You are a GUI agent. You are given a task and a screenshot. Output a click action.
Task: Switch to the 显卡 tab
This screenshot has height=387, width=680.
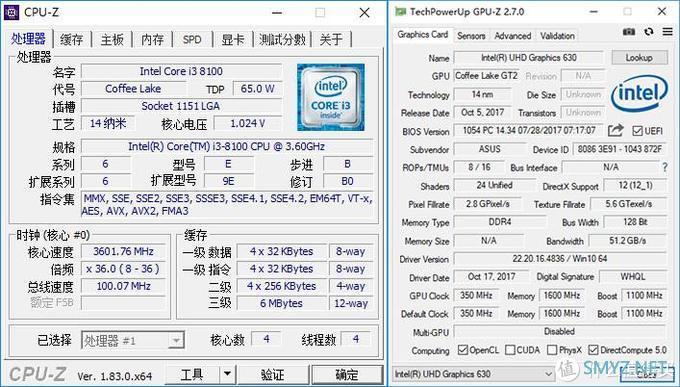click(232, 39)
